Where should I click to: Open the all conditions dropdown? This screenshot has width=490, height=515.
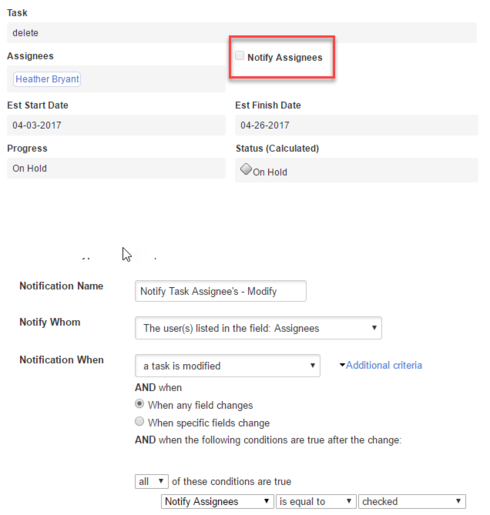click(x=152, y=481)
